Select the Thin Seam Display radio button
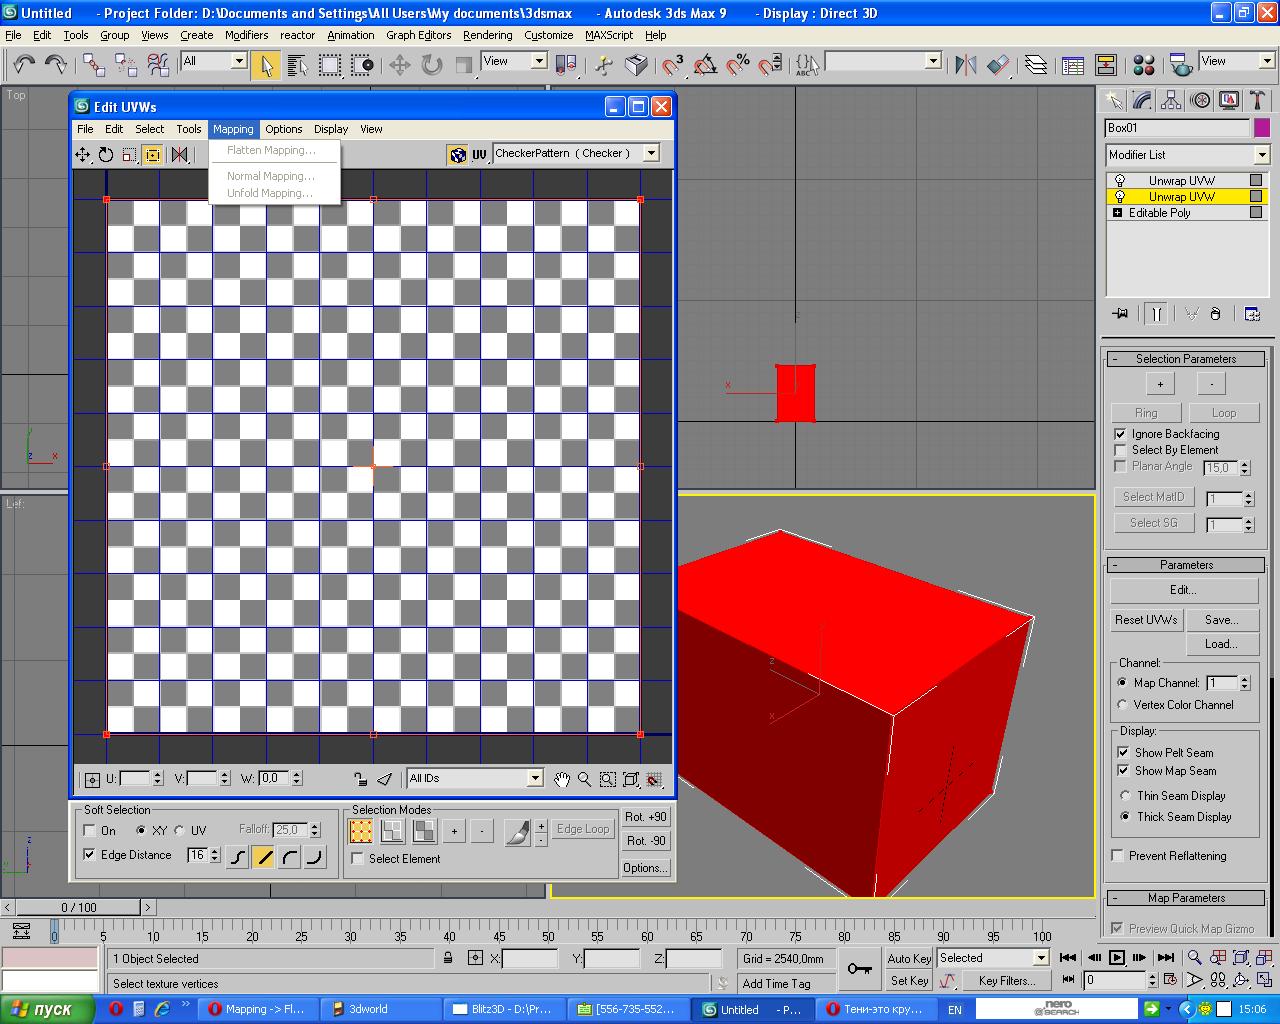Viewport: 1280px width, 1024px height. pyautogui.click(x=1123, y=796)
